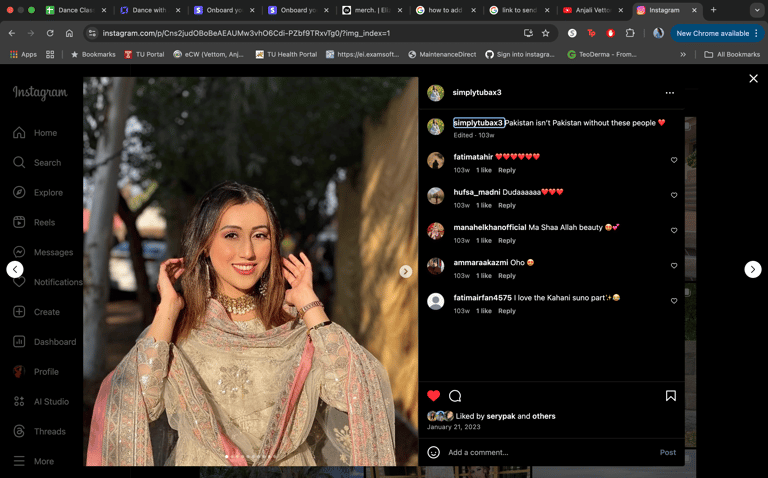Switch to the Dance Class spreadsheet tab
The height and width of the screenshot is (478, 768).
(77, 10)
